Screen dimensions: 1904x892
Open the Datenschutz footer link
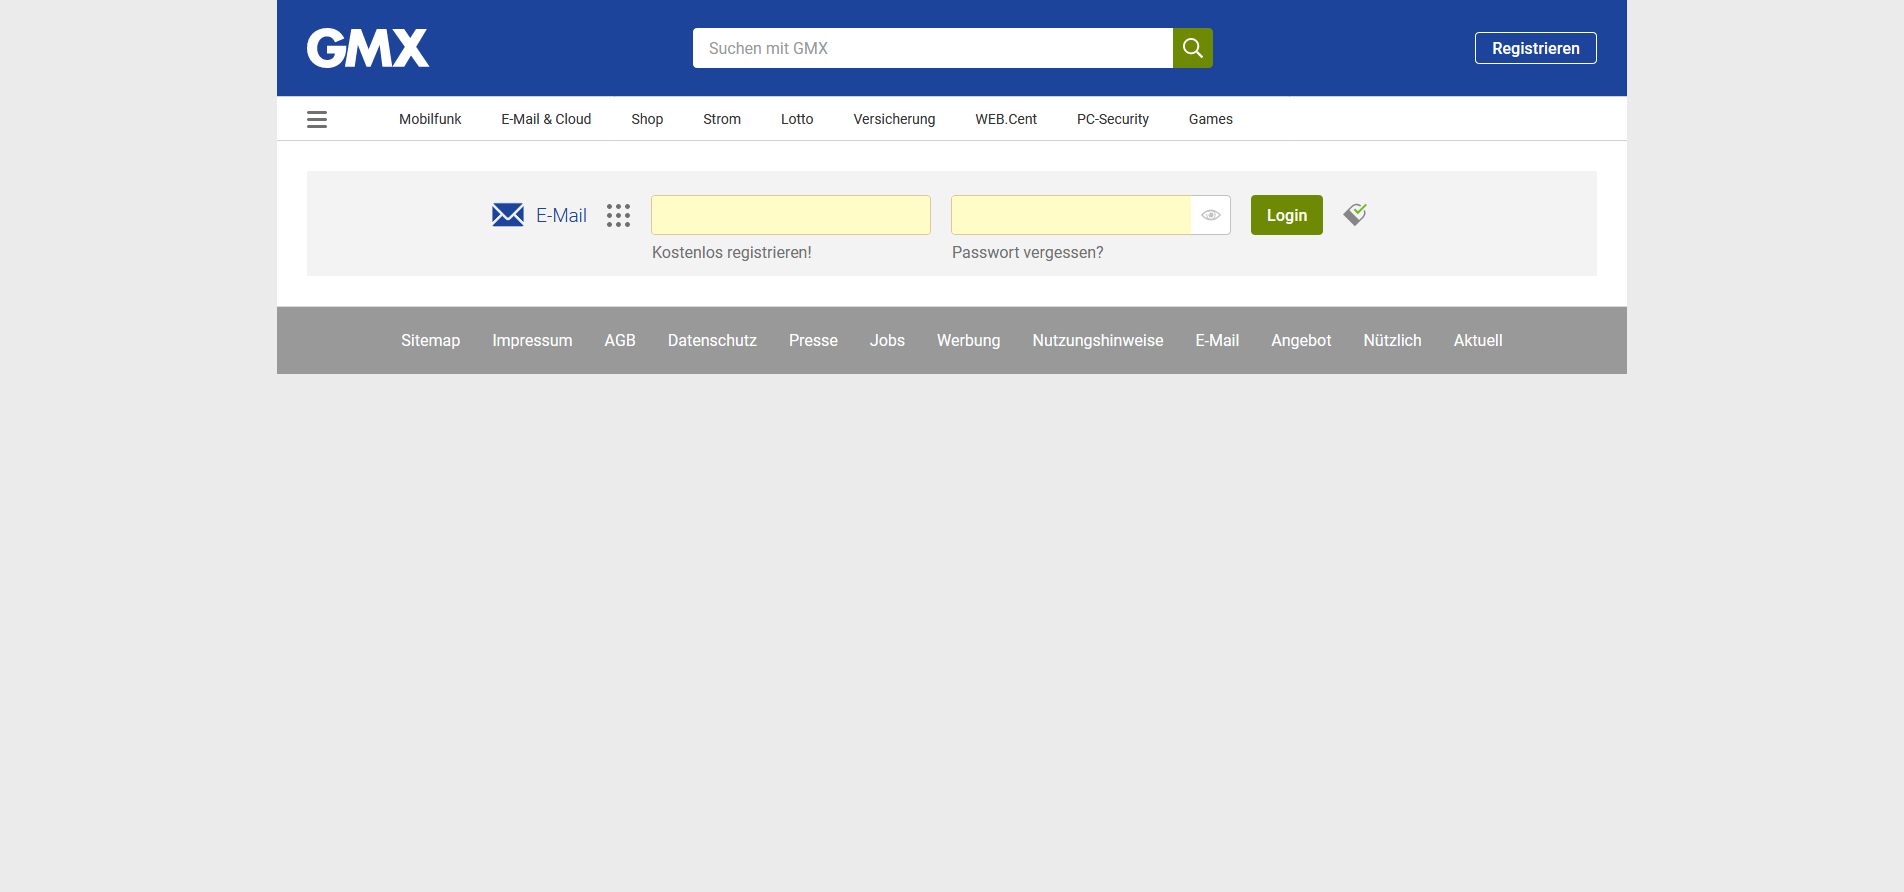712,341
